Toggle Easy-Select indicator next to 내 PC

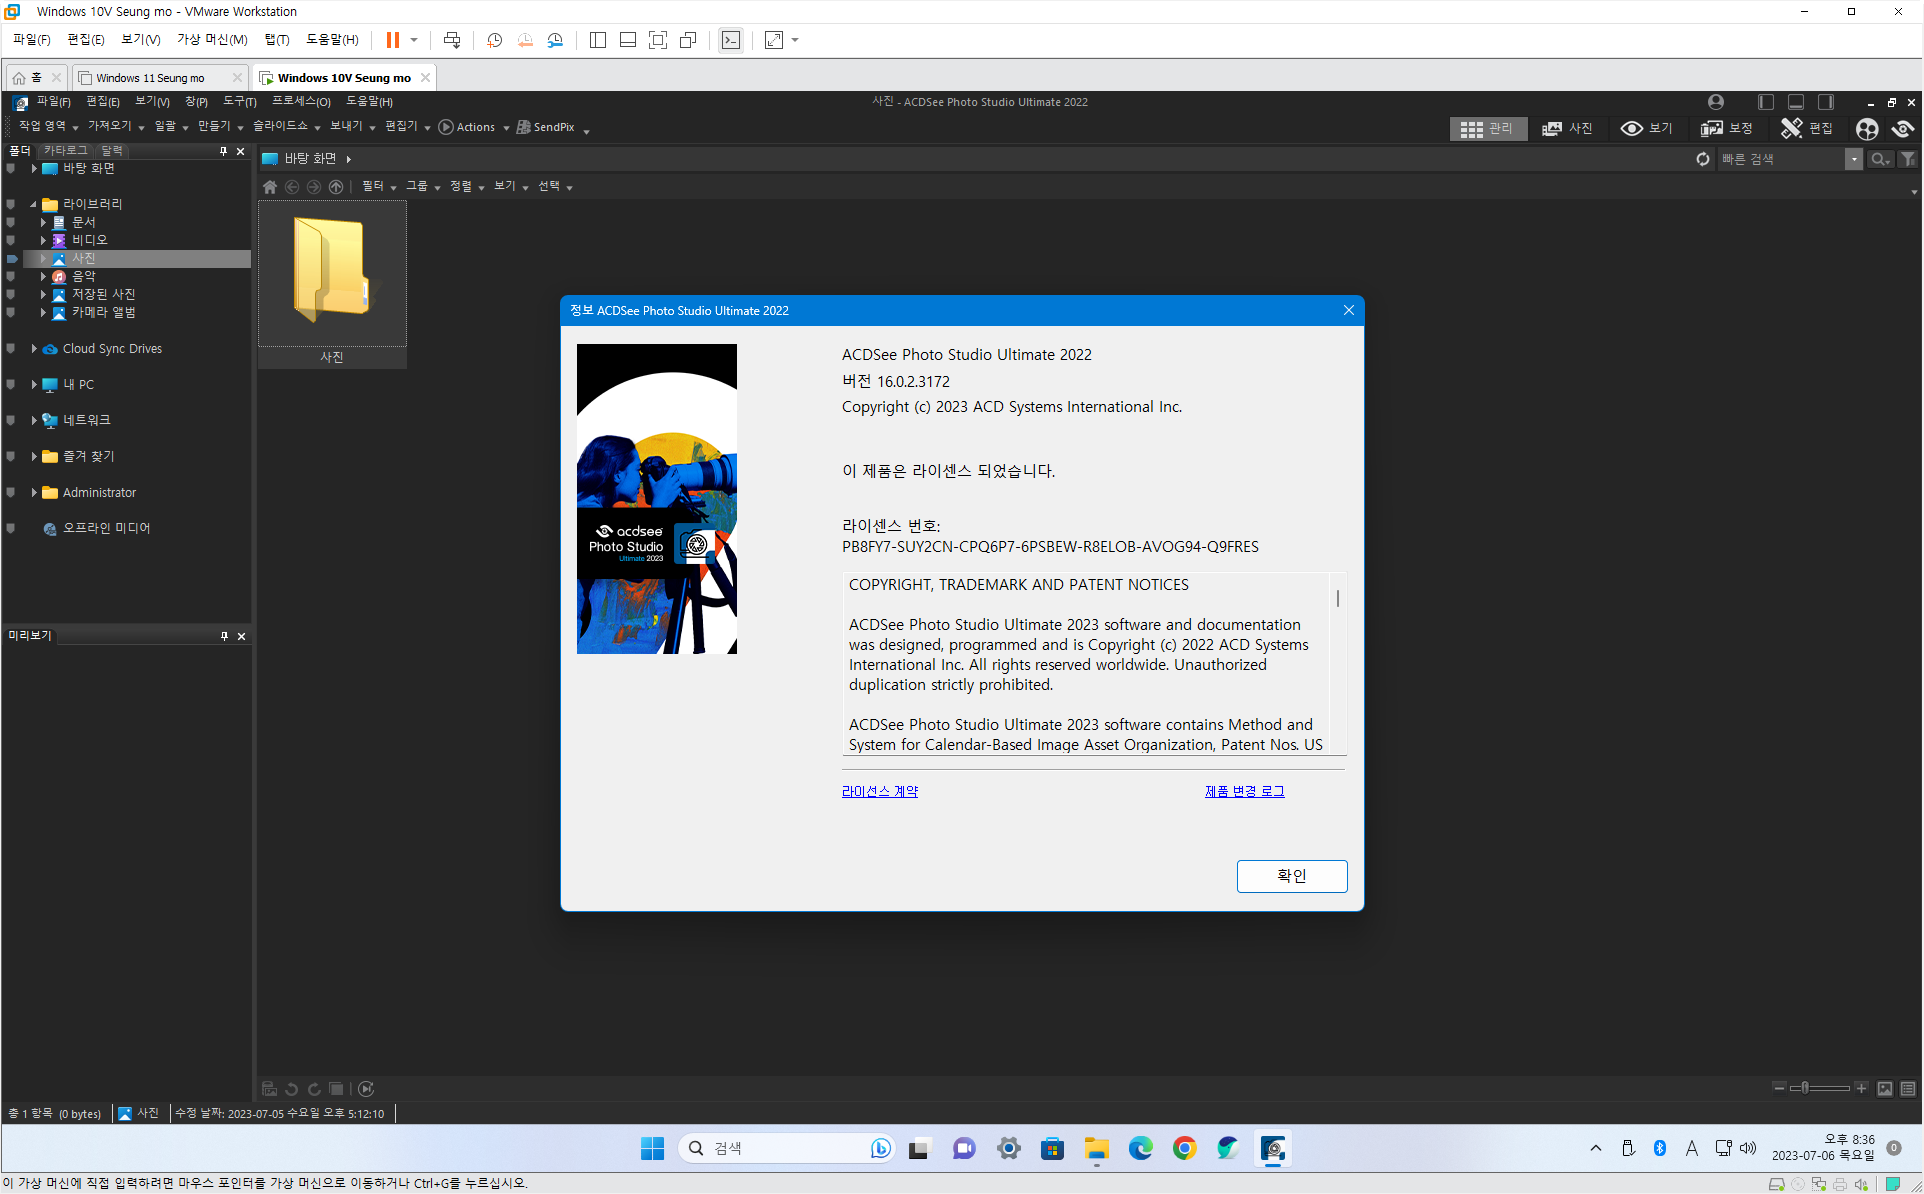click(11, 385)
